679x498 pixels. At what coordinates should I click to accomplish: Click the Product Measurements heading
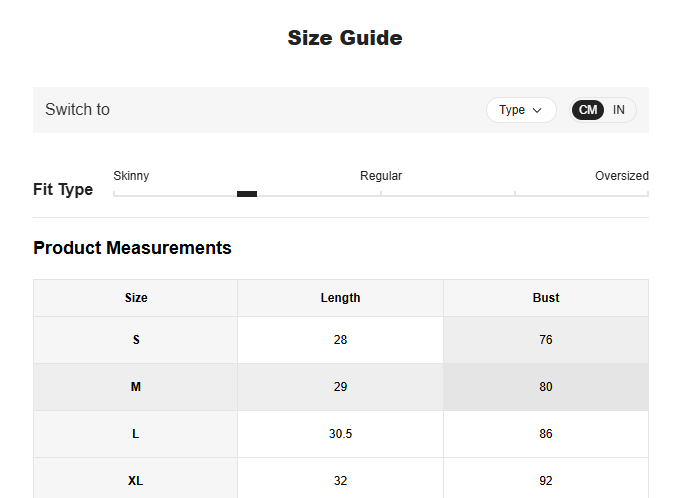coord(132,248)
